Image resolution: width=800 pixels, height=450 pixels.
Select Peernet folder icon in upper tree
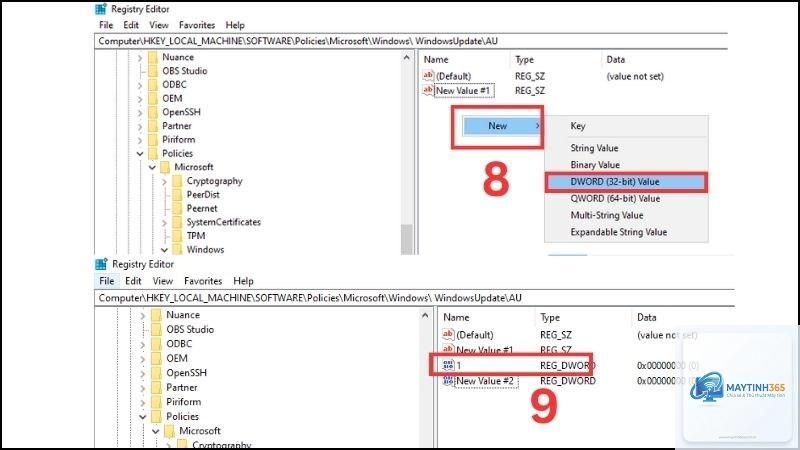pyautogui.click(x=177, y=209)
